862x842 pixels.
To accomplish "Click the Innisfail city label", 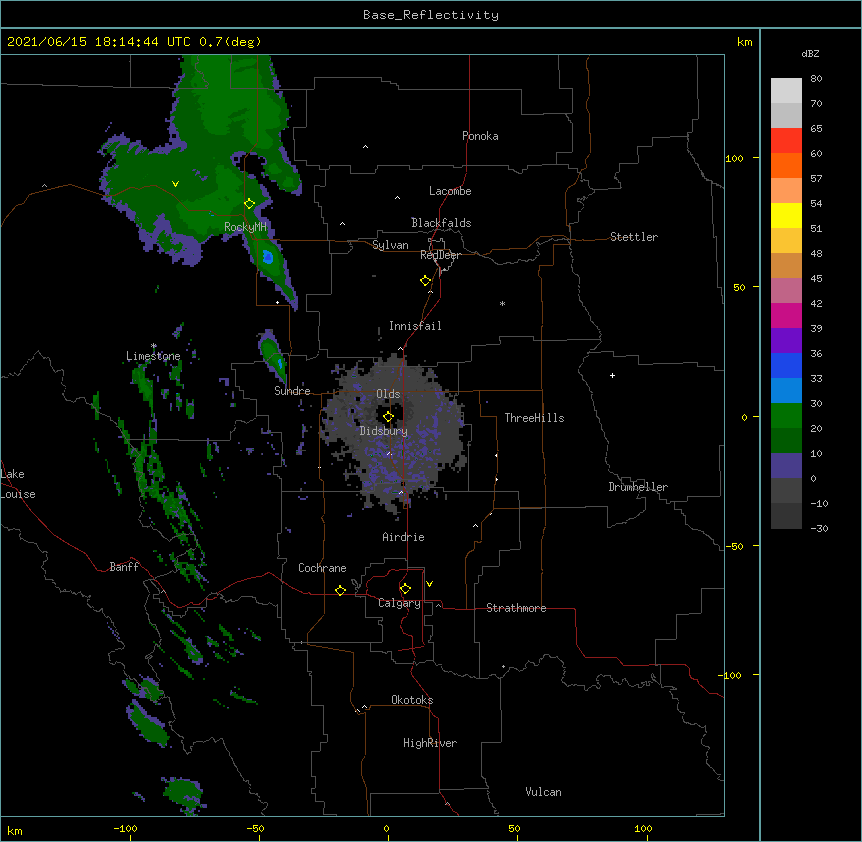I will (415, 326).
